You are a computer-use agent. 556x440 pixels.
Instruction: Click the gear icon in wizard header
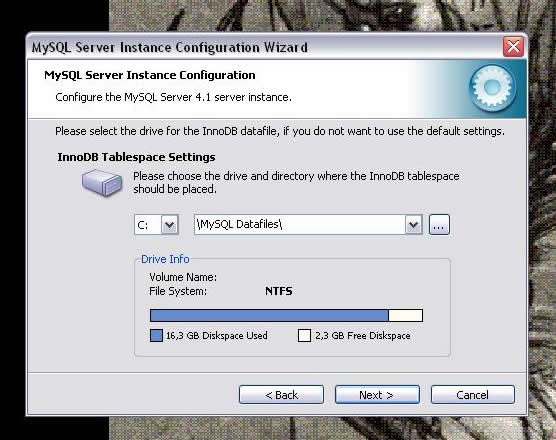click(x=493, y=87)
